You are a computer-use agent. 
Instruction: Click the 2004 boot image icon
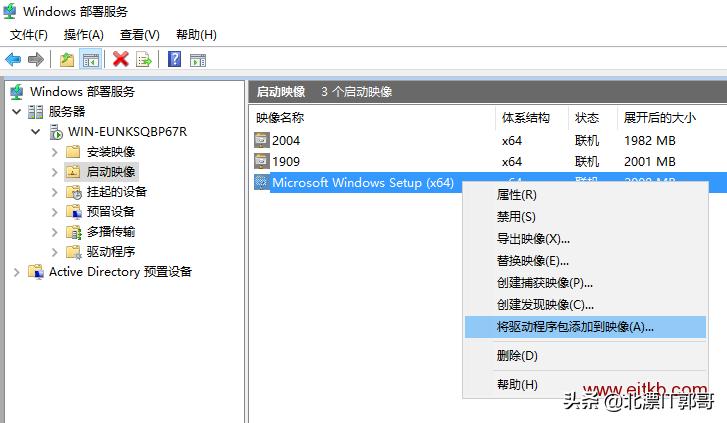(261, 140)
